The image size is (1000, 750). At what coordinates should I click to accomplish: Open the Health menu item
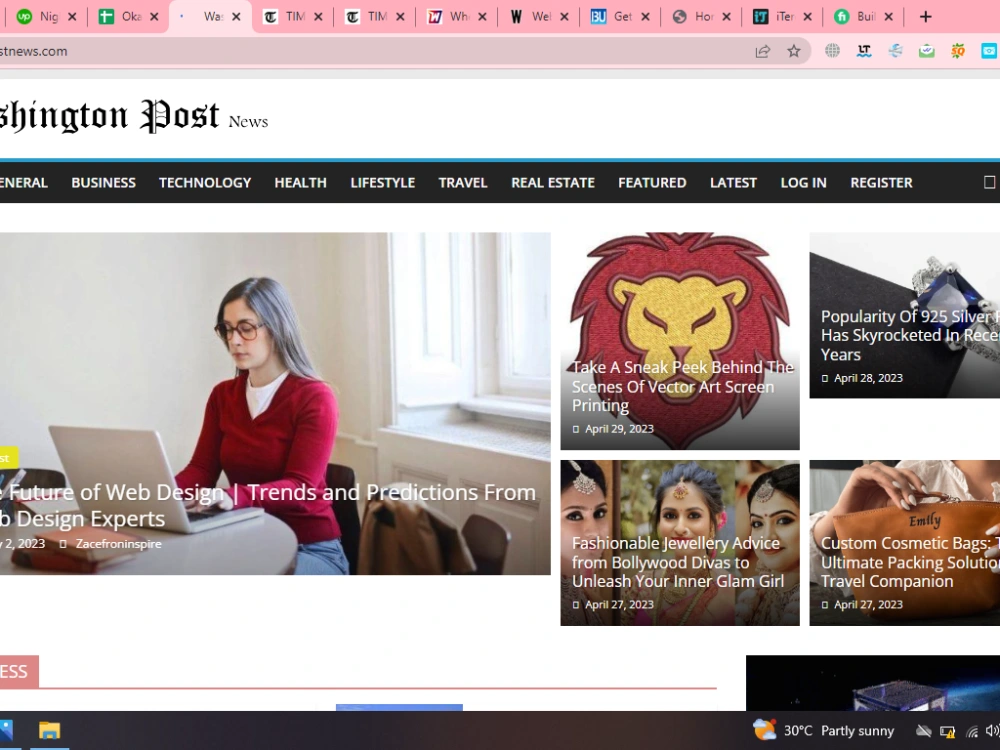tap(300, 182)
